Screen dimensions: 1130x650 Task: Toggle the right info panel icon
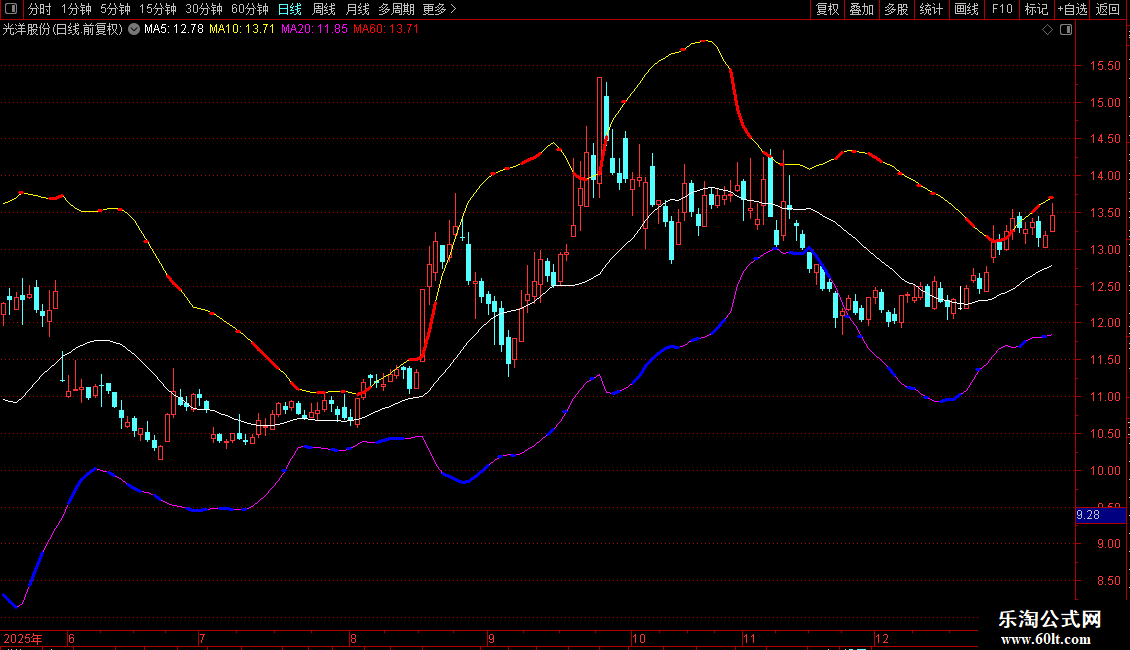tap(1066, 30)
